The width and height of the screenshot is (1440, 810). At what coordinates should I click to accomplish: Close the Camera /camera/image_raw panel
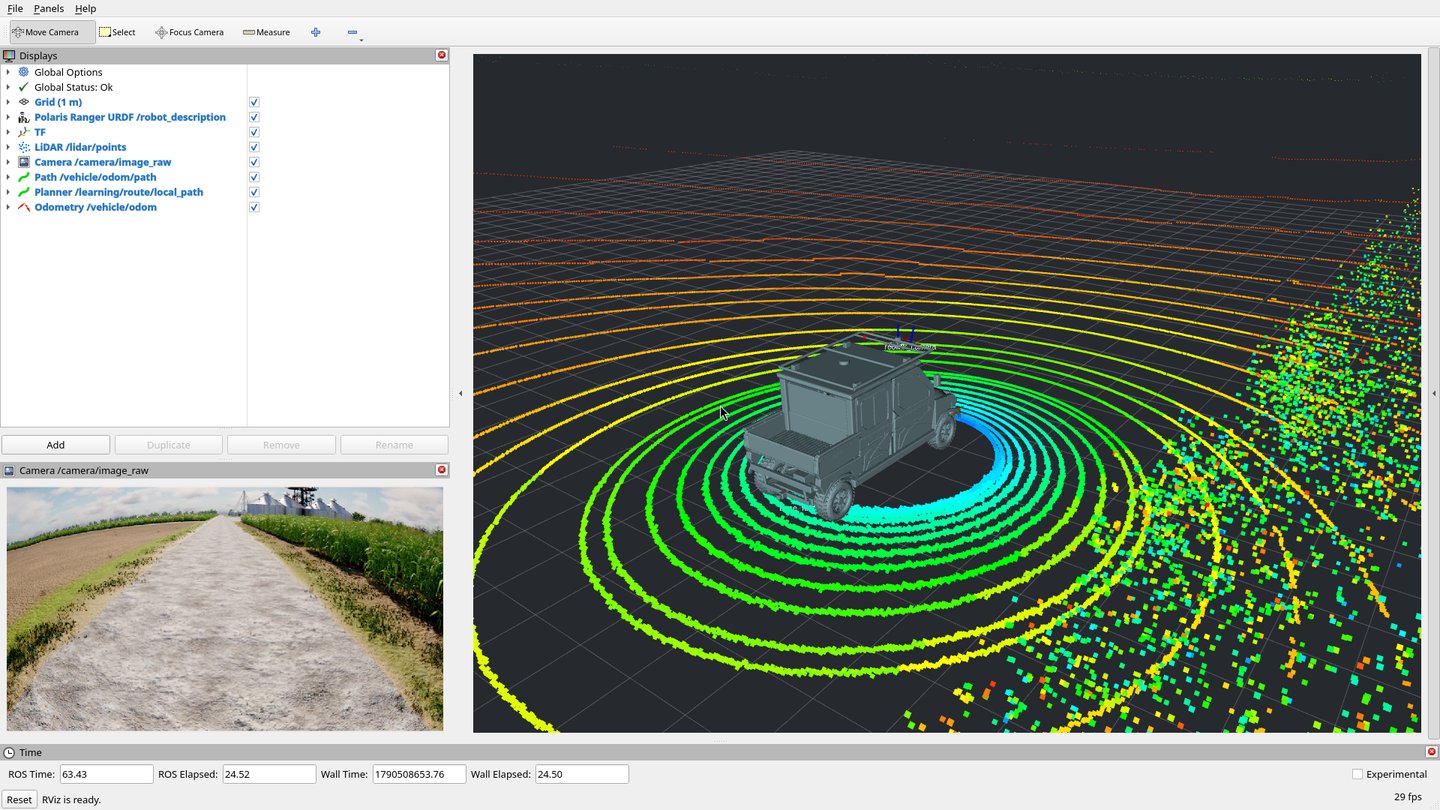tap(442, 470)
